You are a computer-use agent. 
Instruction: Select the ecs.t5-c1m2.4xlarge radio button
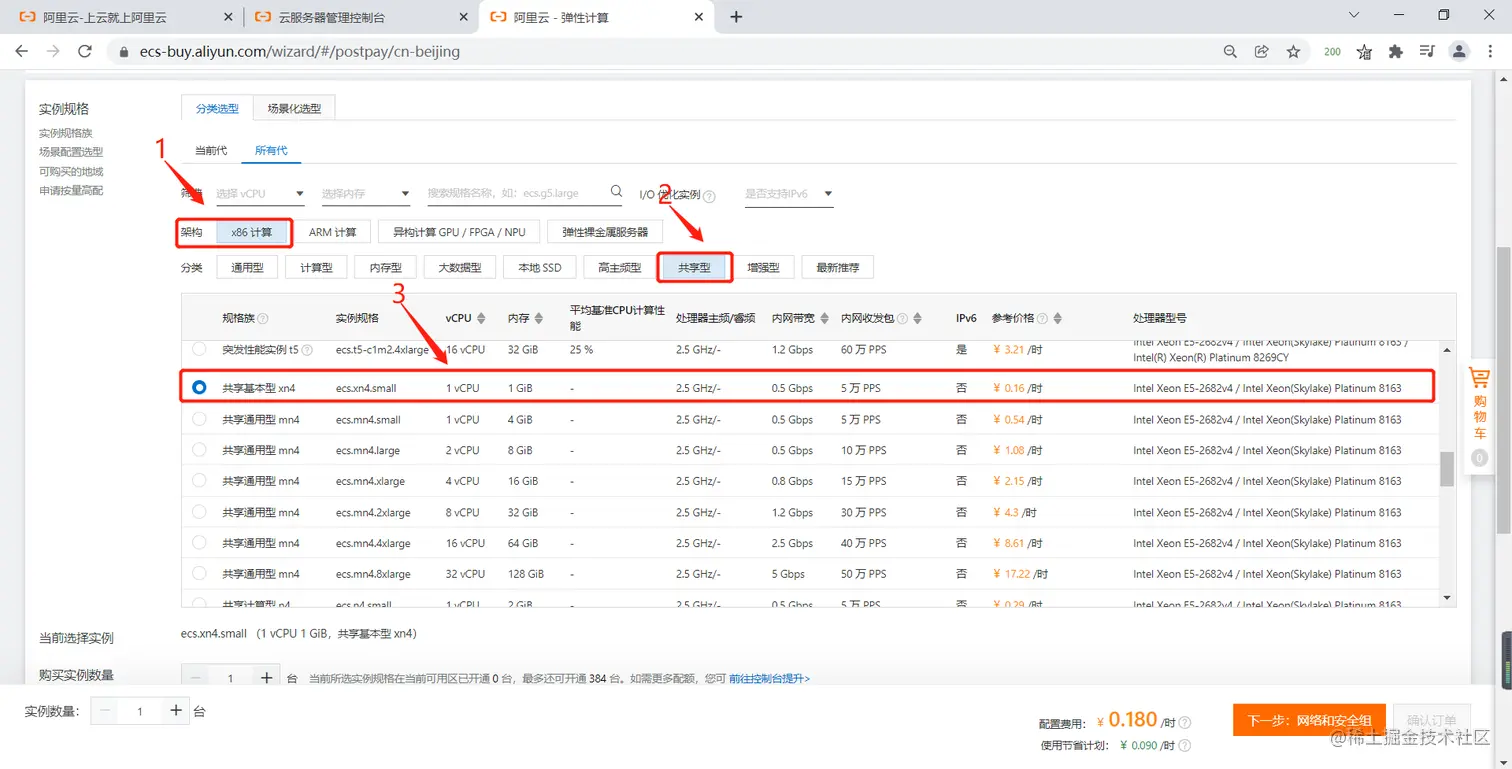(199, 349)
